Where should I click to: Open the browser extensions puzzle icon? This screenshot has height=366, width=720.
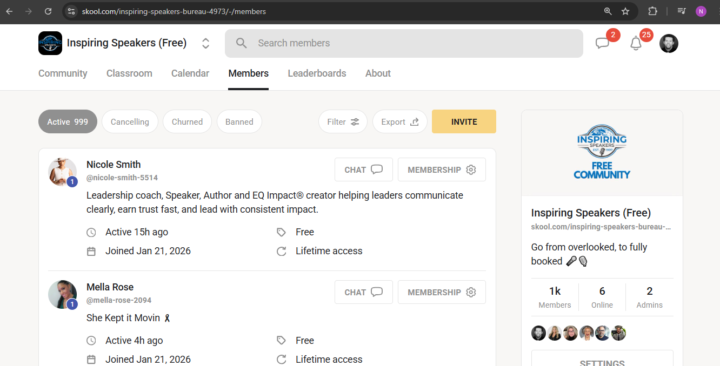tap(652, 11)
